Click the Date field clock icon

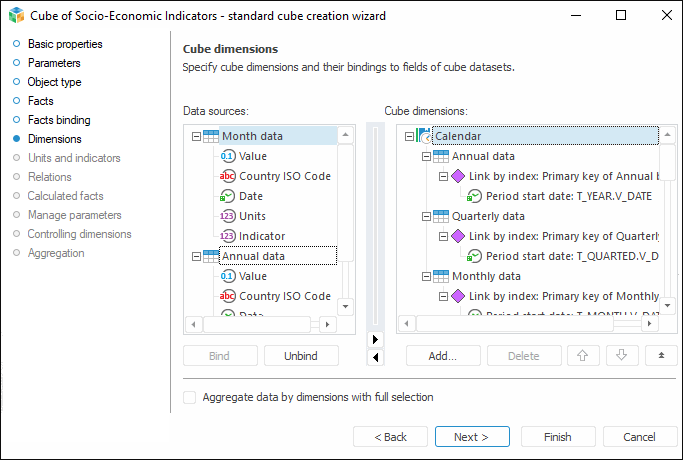[x=227, y=196]
